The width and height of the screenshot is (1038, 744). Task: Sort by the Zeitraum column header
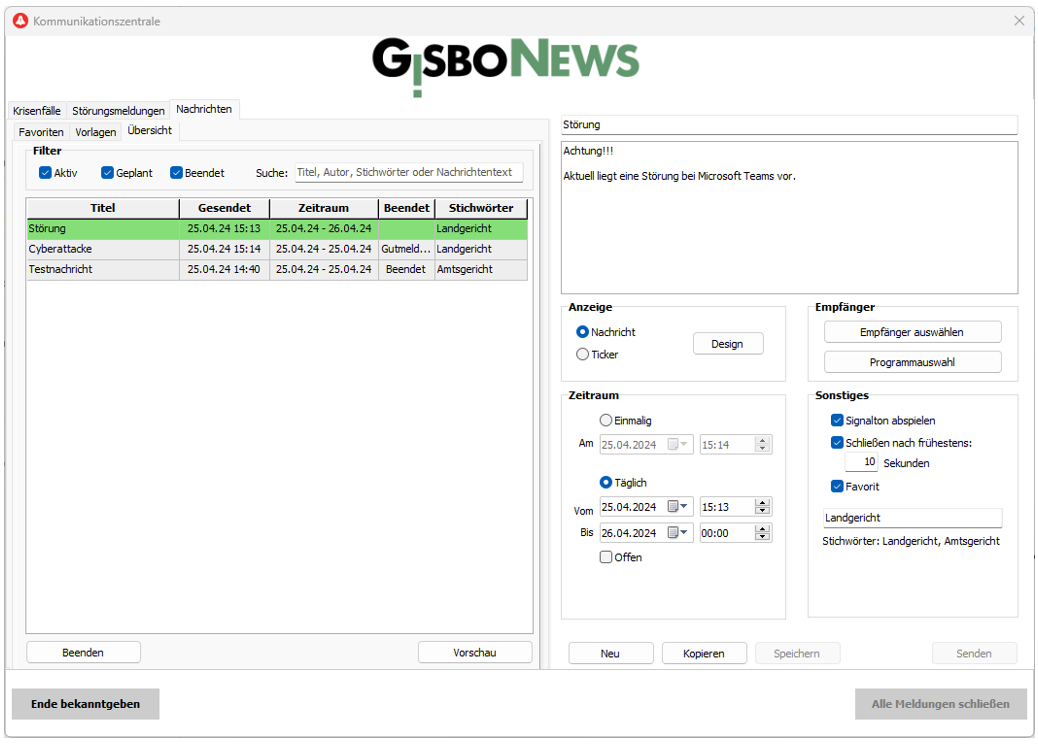click(x=323, y=208)
